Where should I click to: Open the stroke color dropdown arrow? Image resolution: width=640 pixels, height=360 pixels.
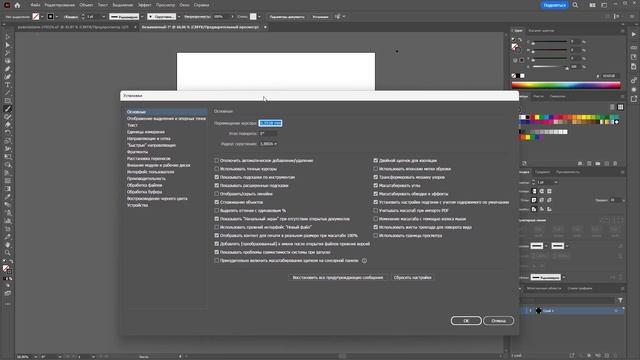tap(56, 17)
